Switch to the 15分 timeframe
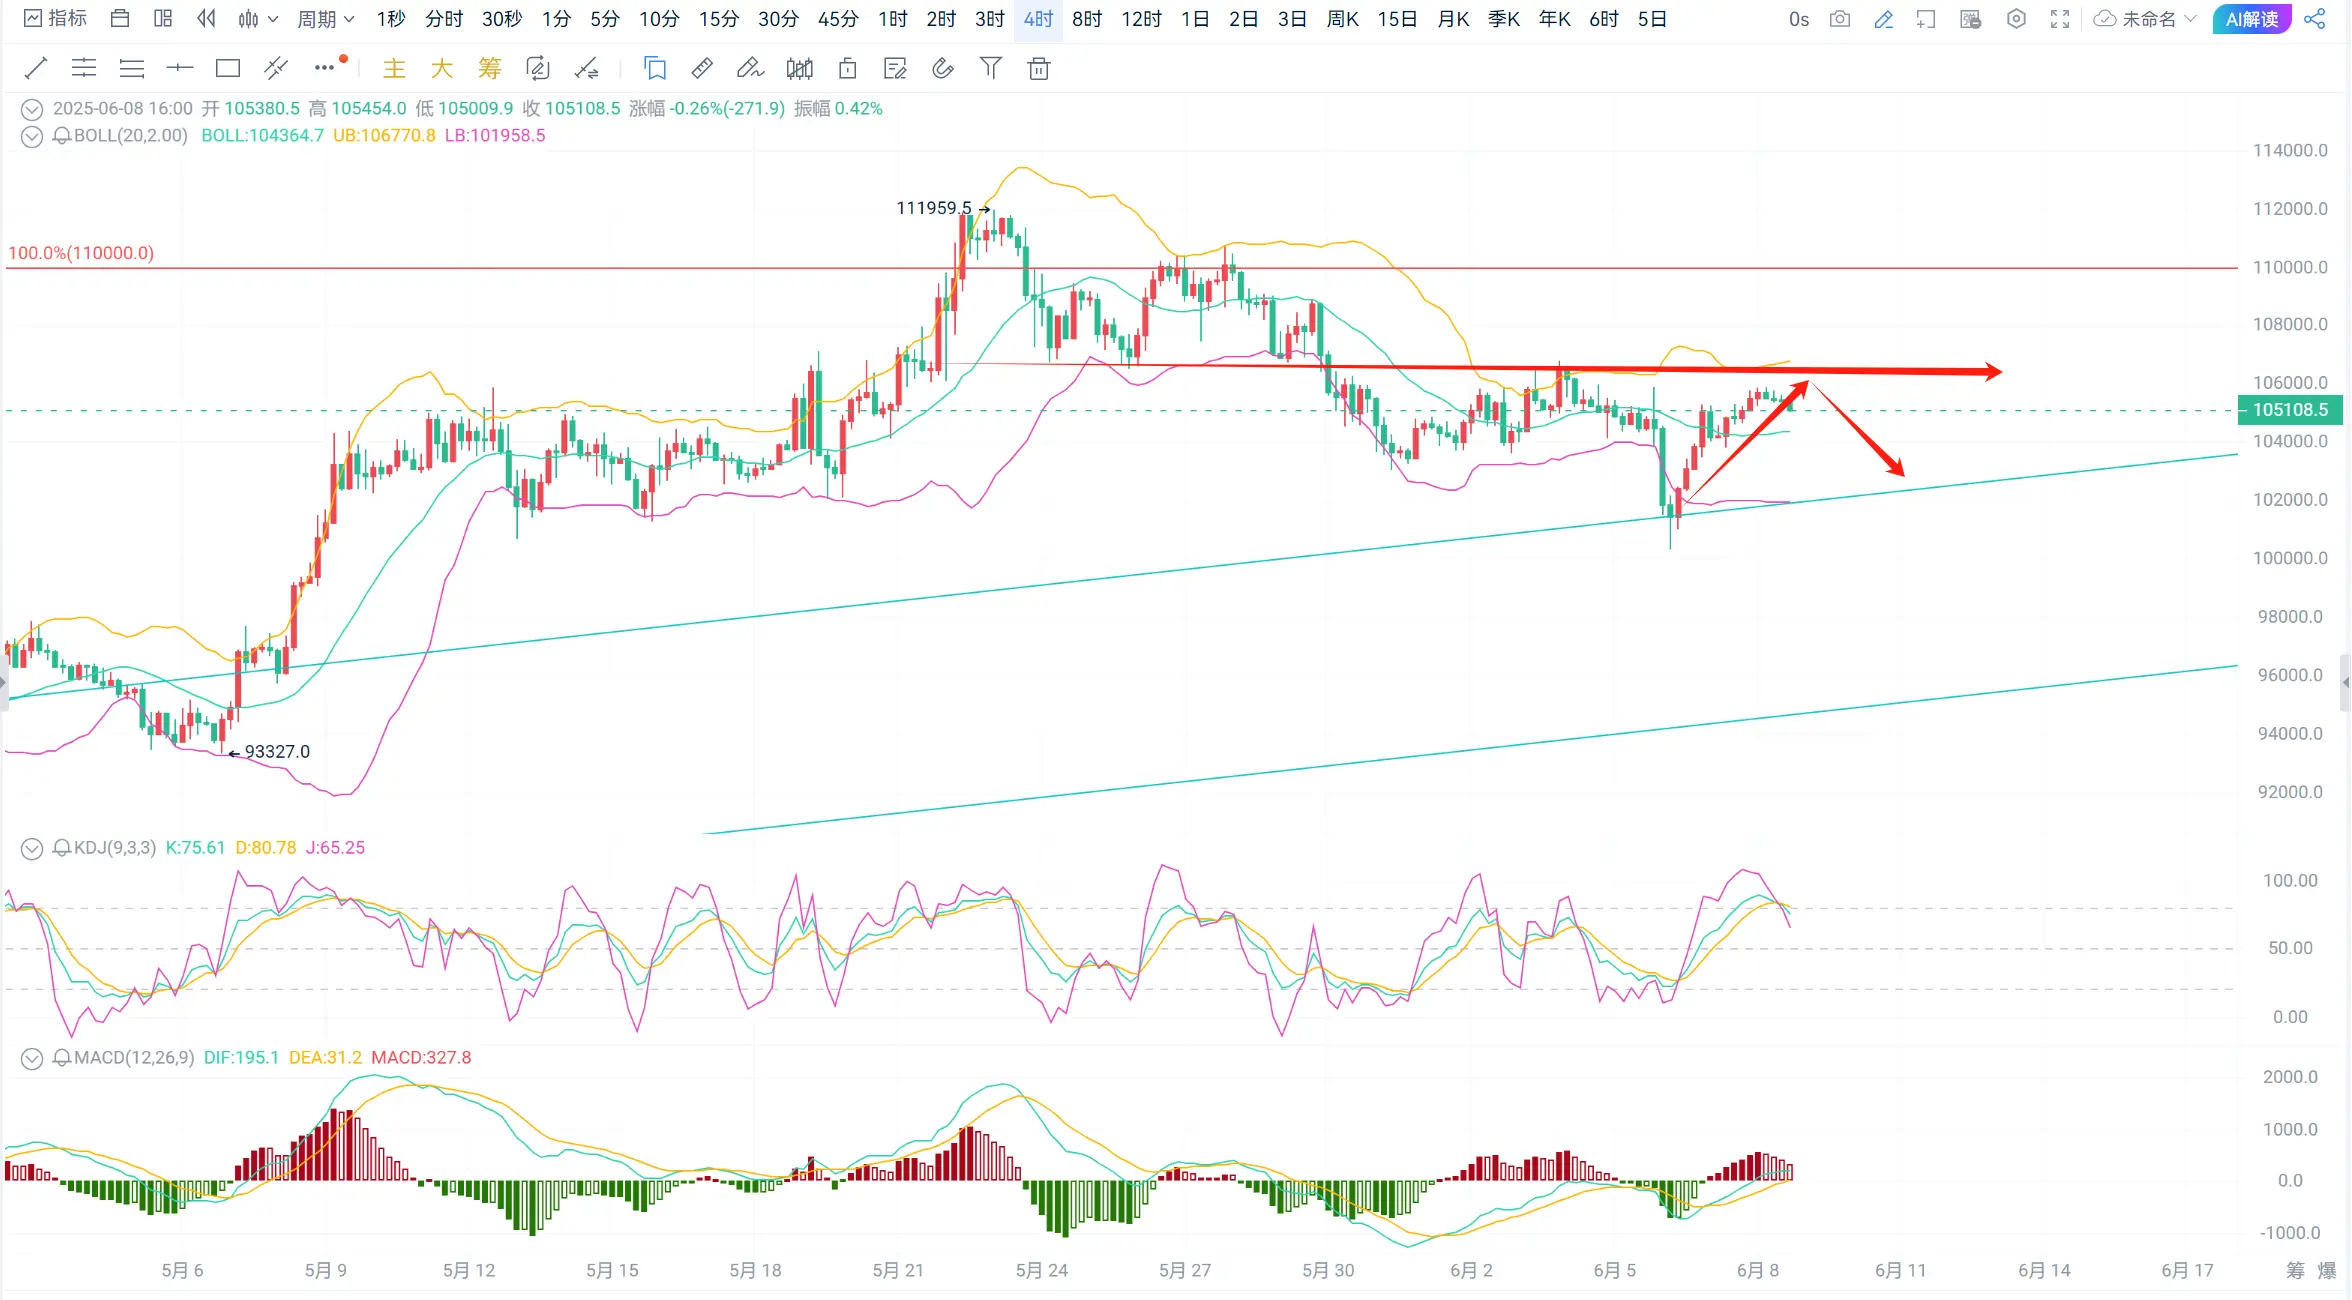This screenshot has width=2352, height=1300. [x=718, y=19]
